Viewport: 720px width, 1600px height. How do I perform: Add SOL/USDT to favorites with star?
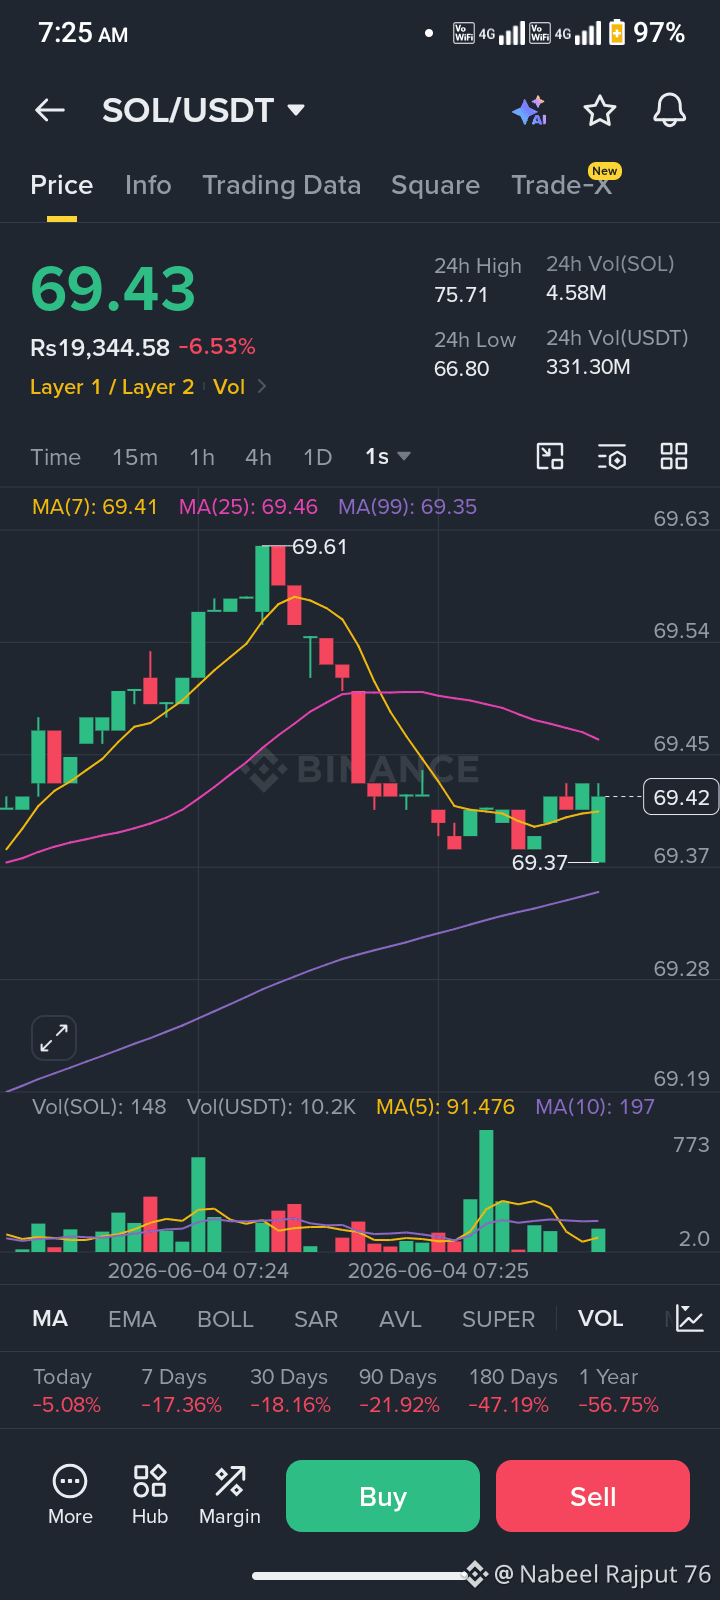click(x=600, y=110)
